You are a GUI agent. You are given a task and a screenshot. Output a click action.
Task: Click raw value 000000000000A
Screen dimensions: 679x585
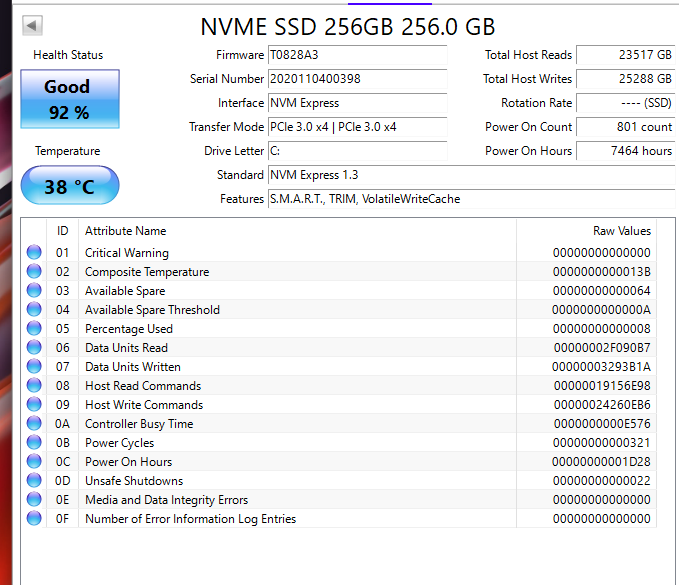(x=601, y=310)
